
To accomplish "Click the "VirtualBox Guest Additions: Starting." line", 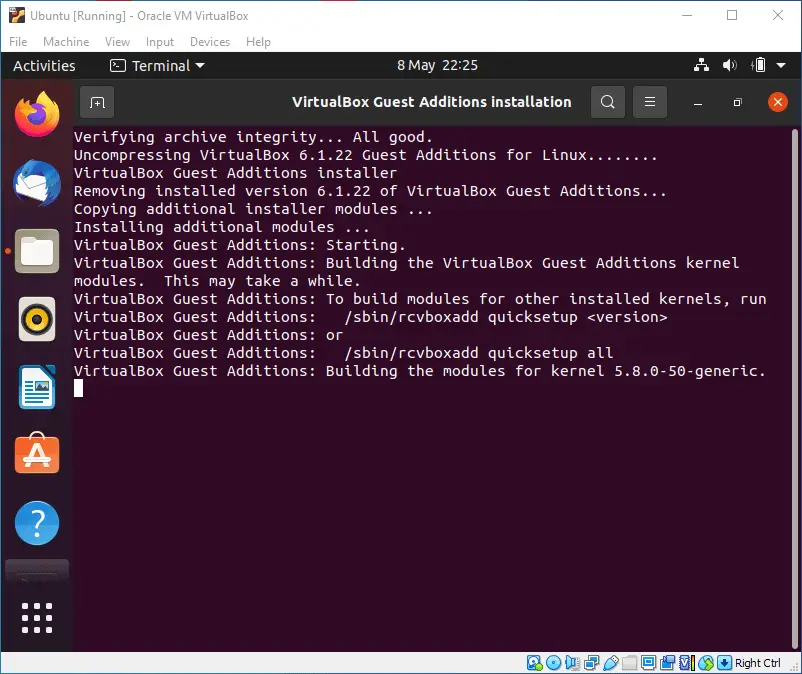I will 239,245.
